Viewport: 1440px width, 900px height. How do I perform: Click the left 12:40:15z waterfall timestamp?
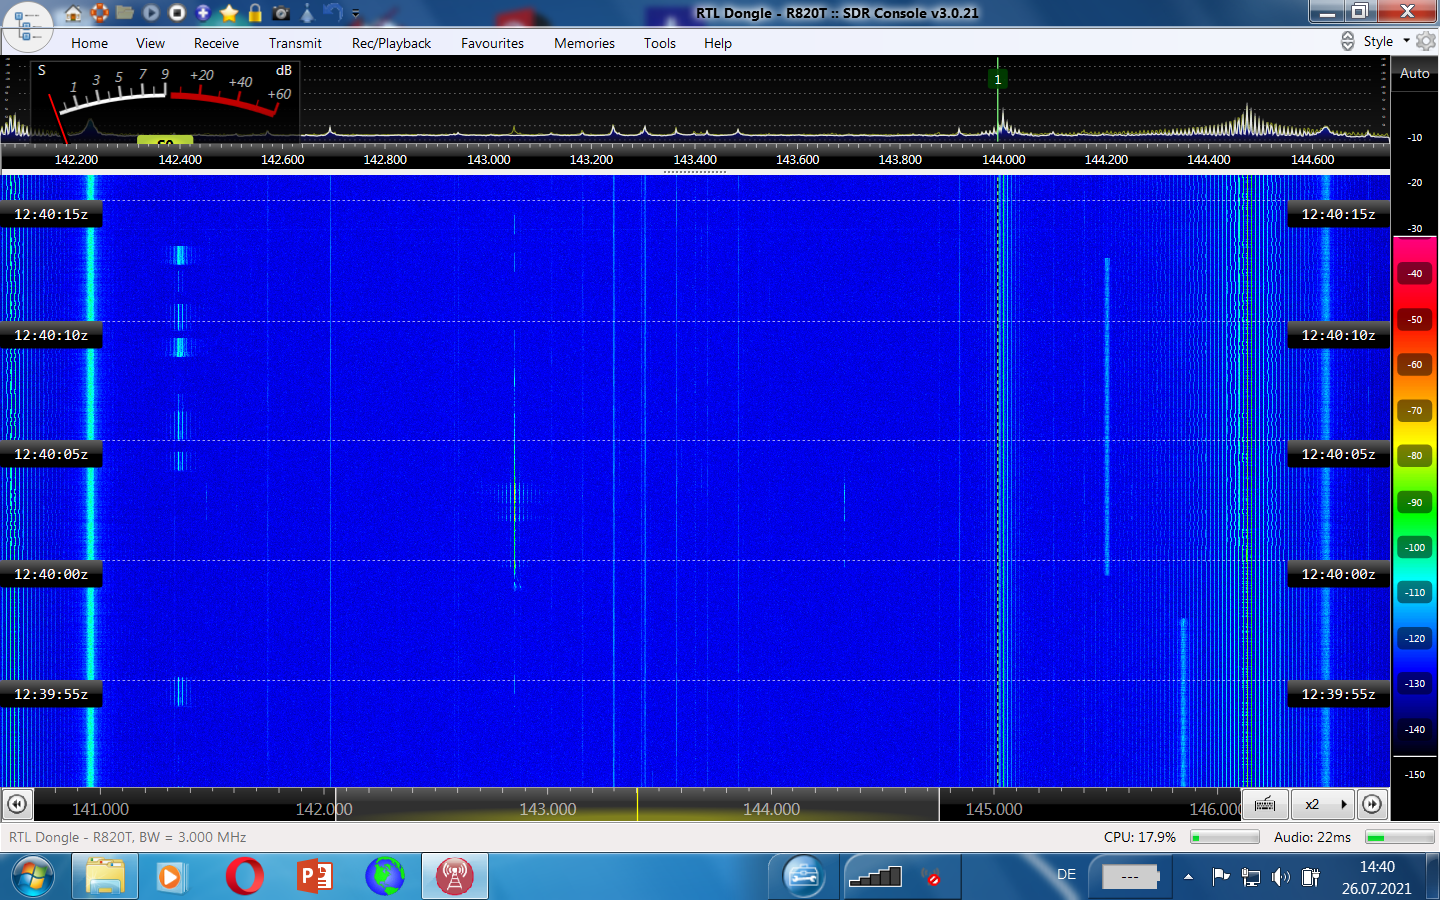tap(51, 214)
